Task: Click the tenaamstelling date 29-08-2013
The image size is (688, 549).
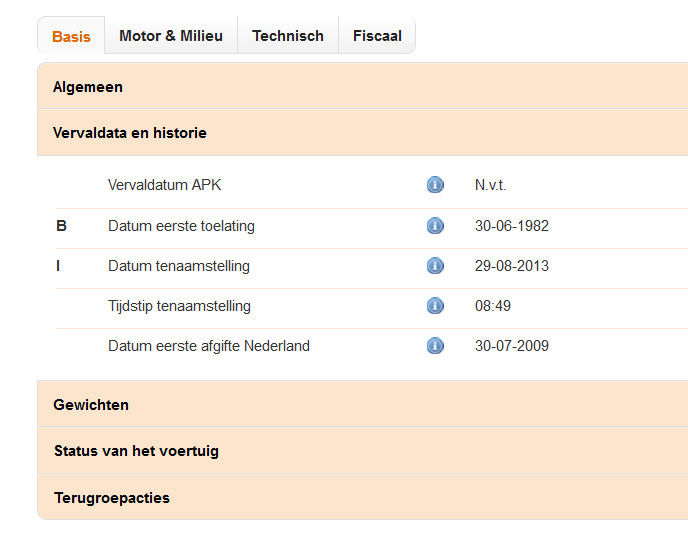Action: [x=511, y=266]
